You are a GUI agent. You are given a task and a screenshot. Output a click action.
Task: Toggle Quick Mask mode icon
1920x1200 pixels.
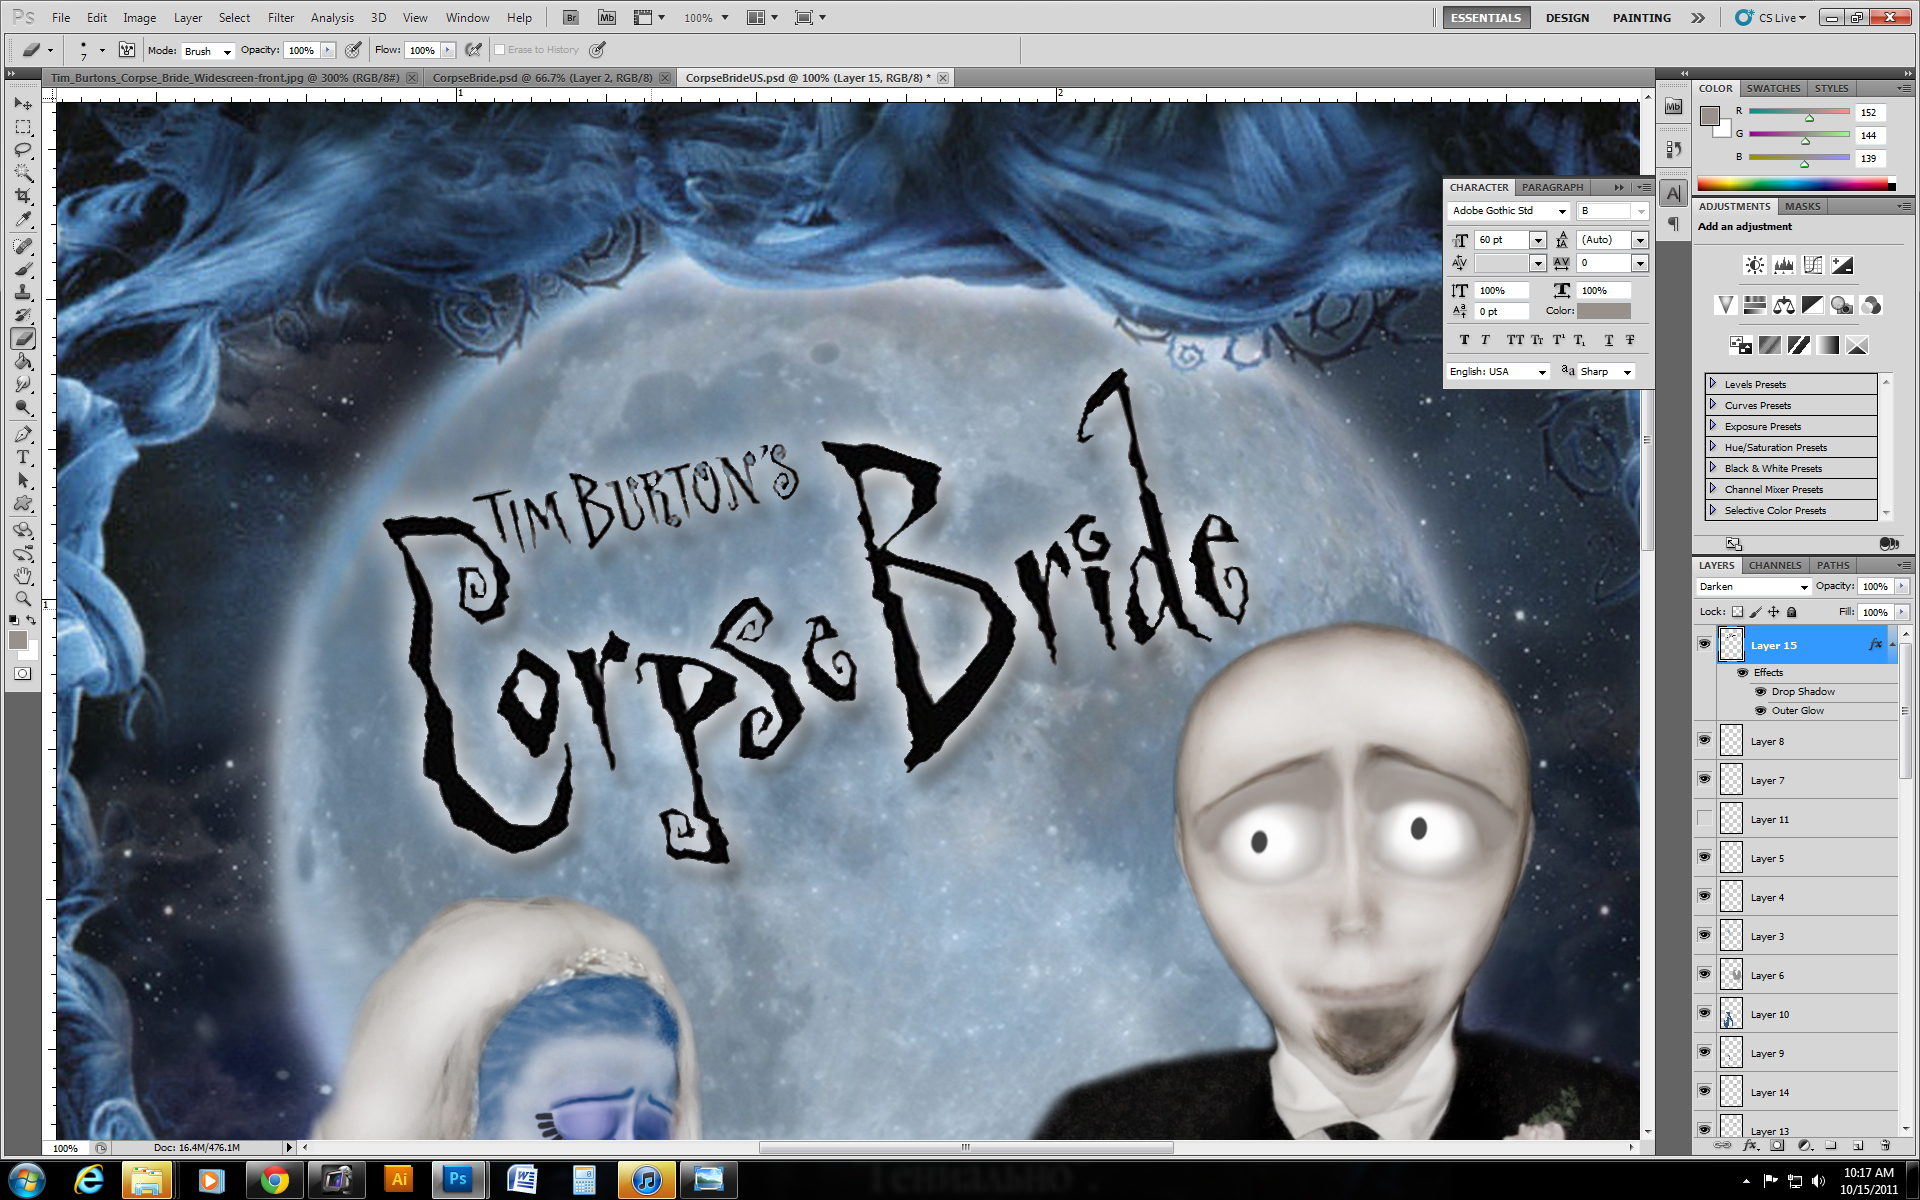pyautogui.click(x=23, y=674)
